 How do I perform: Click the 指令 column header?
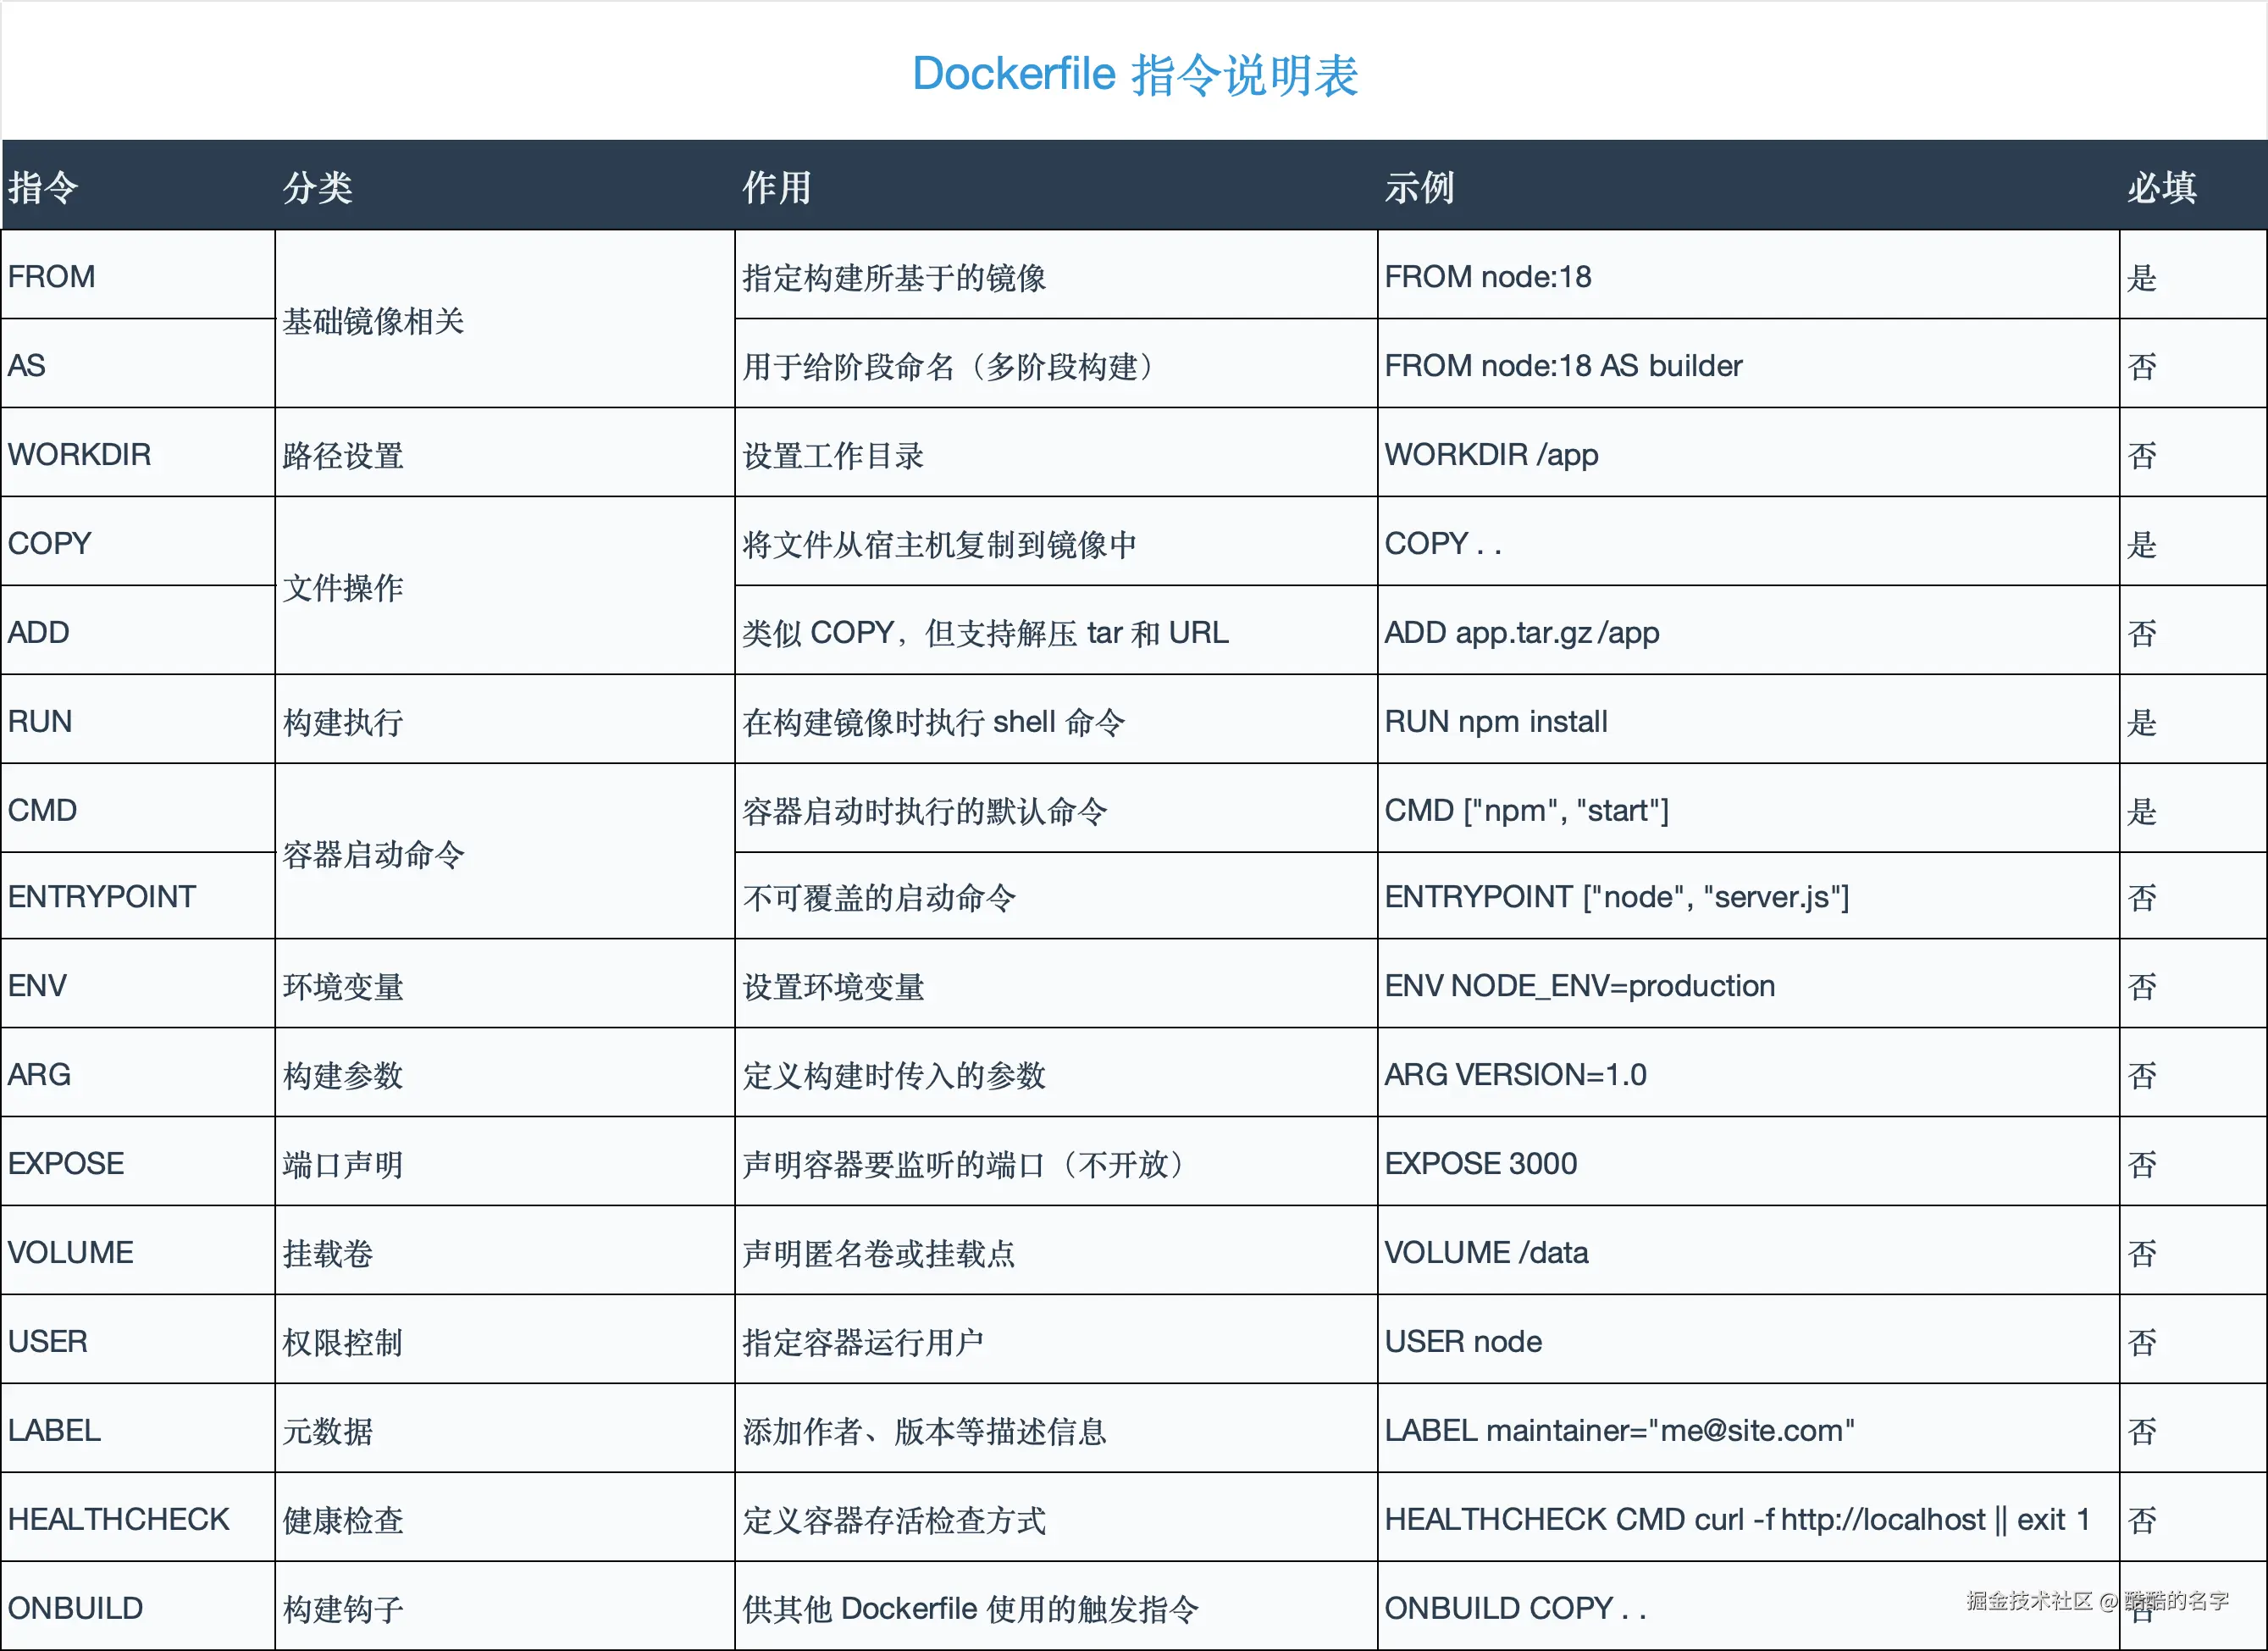point(43,187)
